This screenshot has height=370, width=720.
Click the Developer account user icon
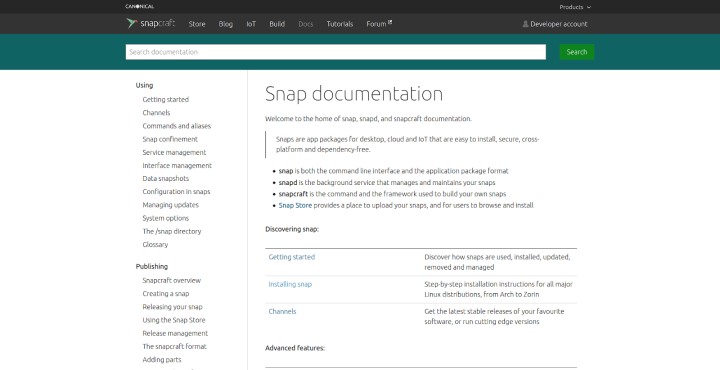tap(525, 24)
